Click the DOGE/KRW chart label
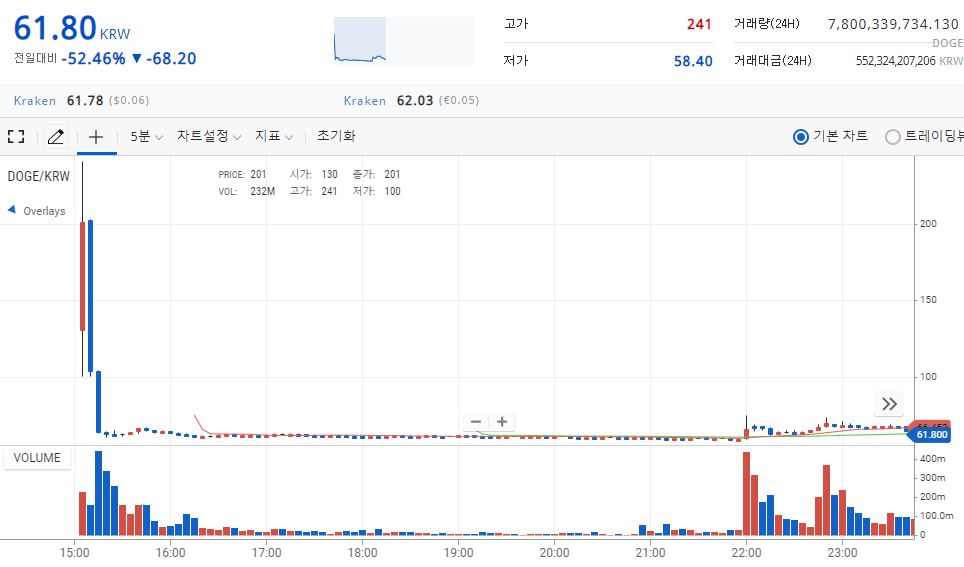This screenshot has height=567, width=964. point(39,176)
